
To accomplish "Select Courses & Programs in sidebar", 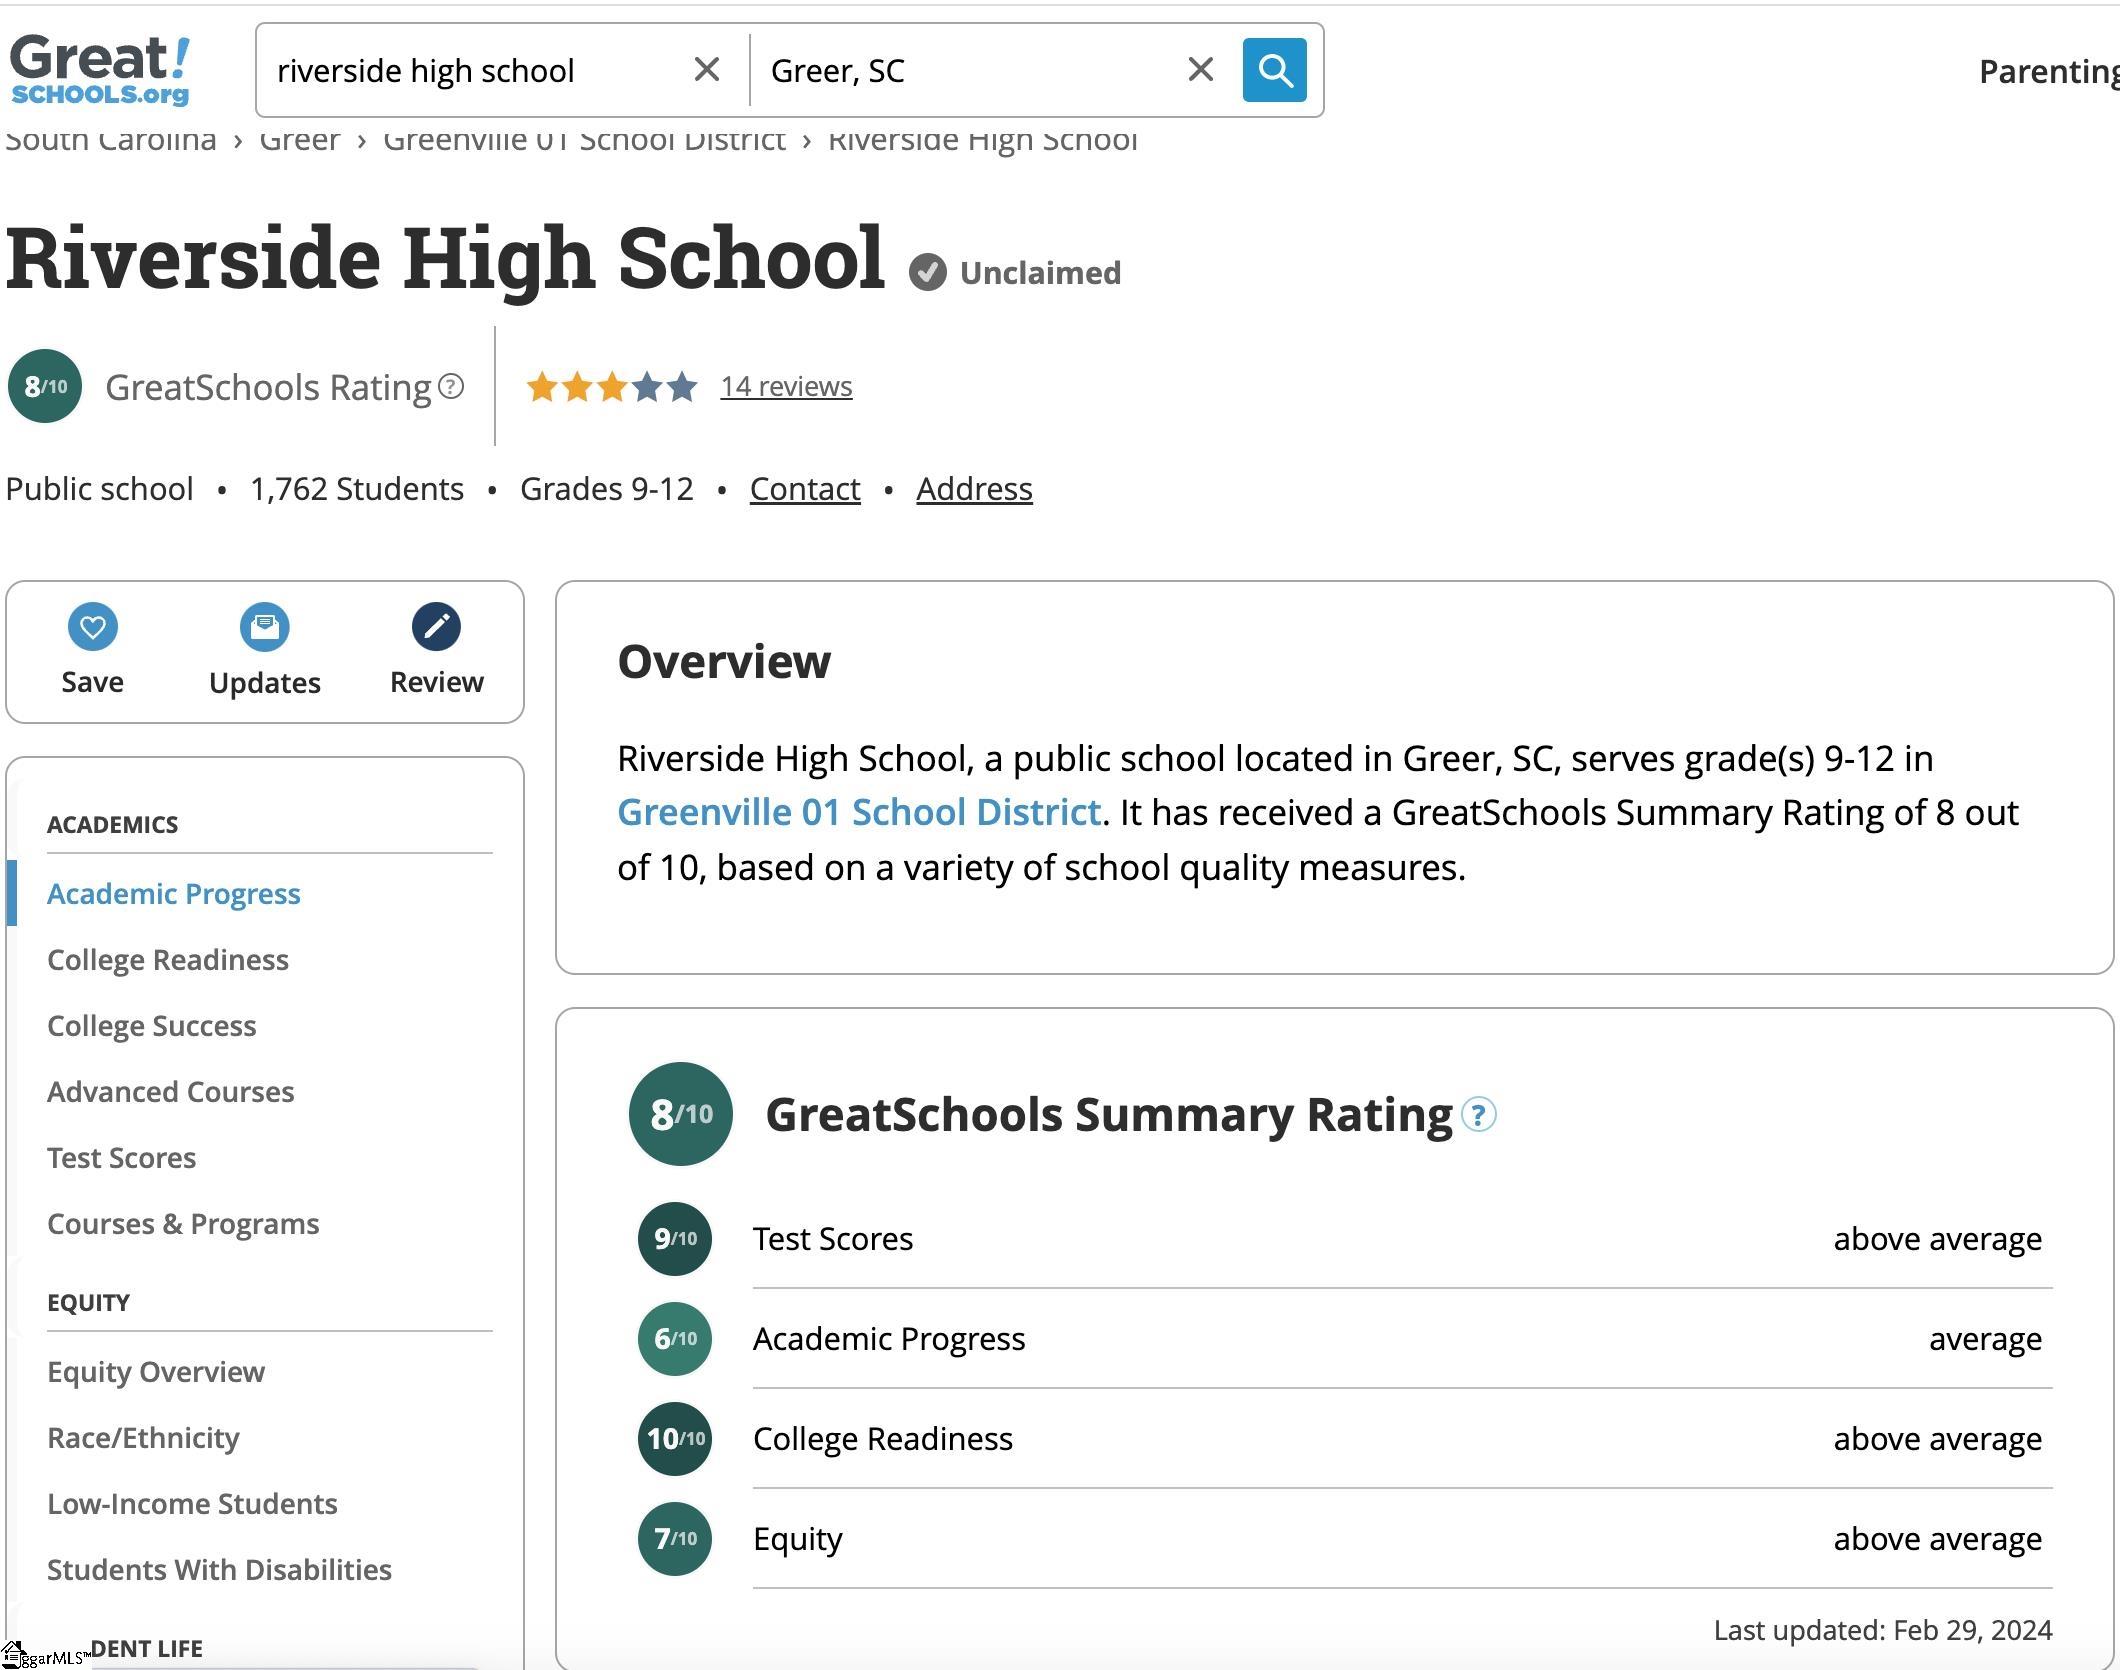I will tap(183, 1224).
